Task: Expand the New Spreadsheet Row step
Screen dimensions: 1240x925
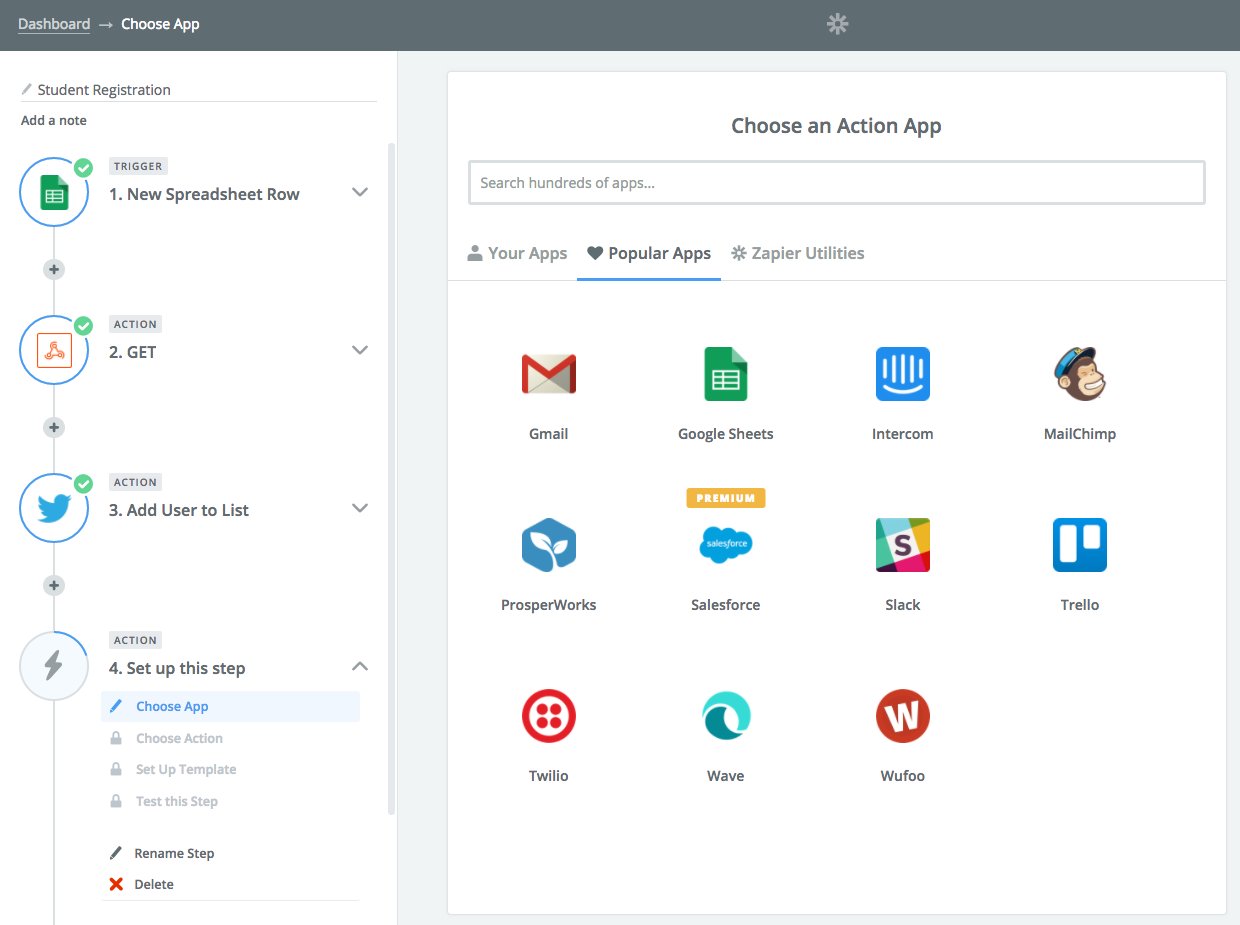Action: (360, 192)
